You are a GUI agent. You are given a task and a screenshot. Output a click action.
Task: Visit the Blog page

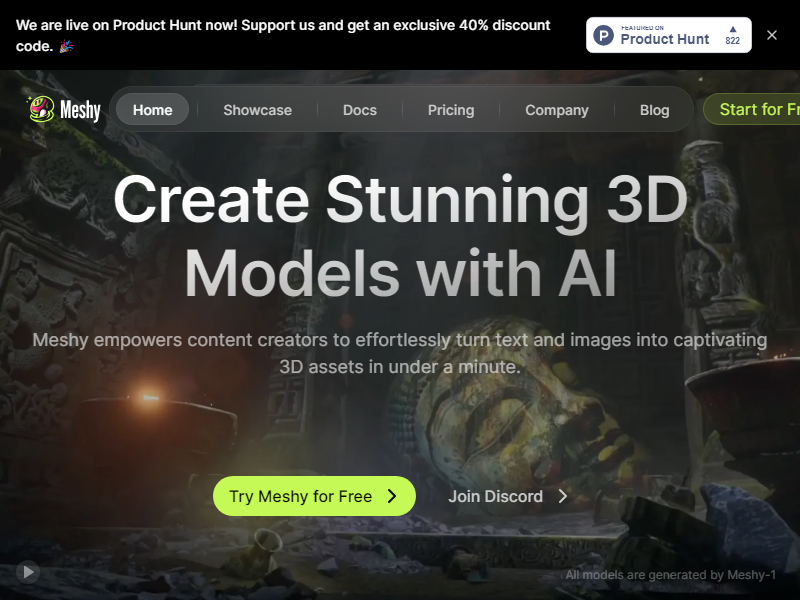coord(655,110)
